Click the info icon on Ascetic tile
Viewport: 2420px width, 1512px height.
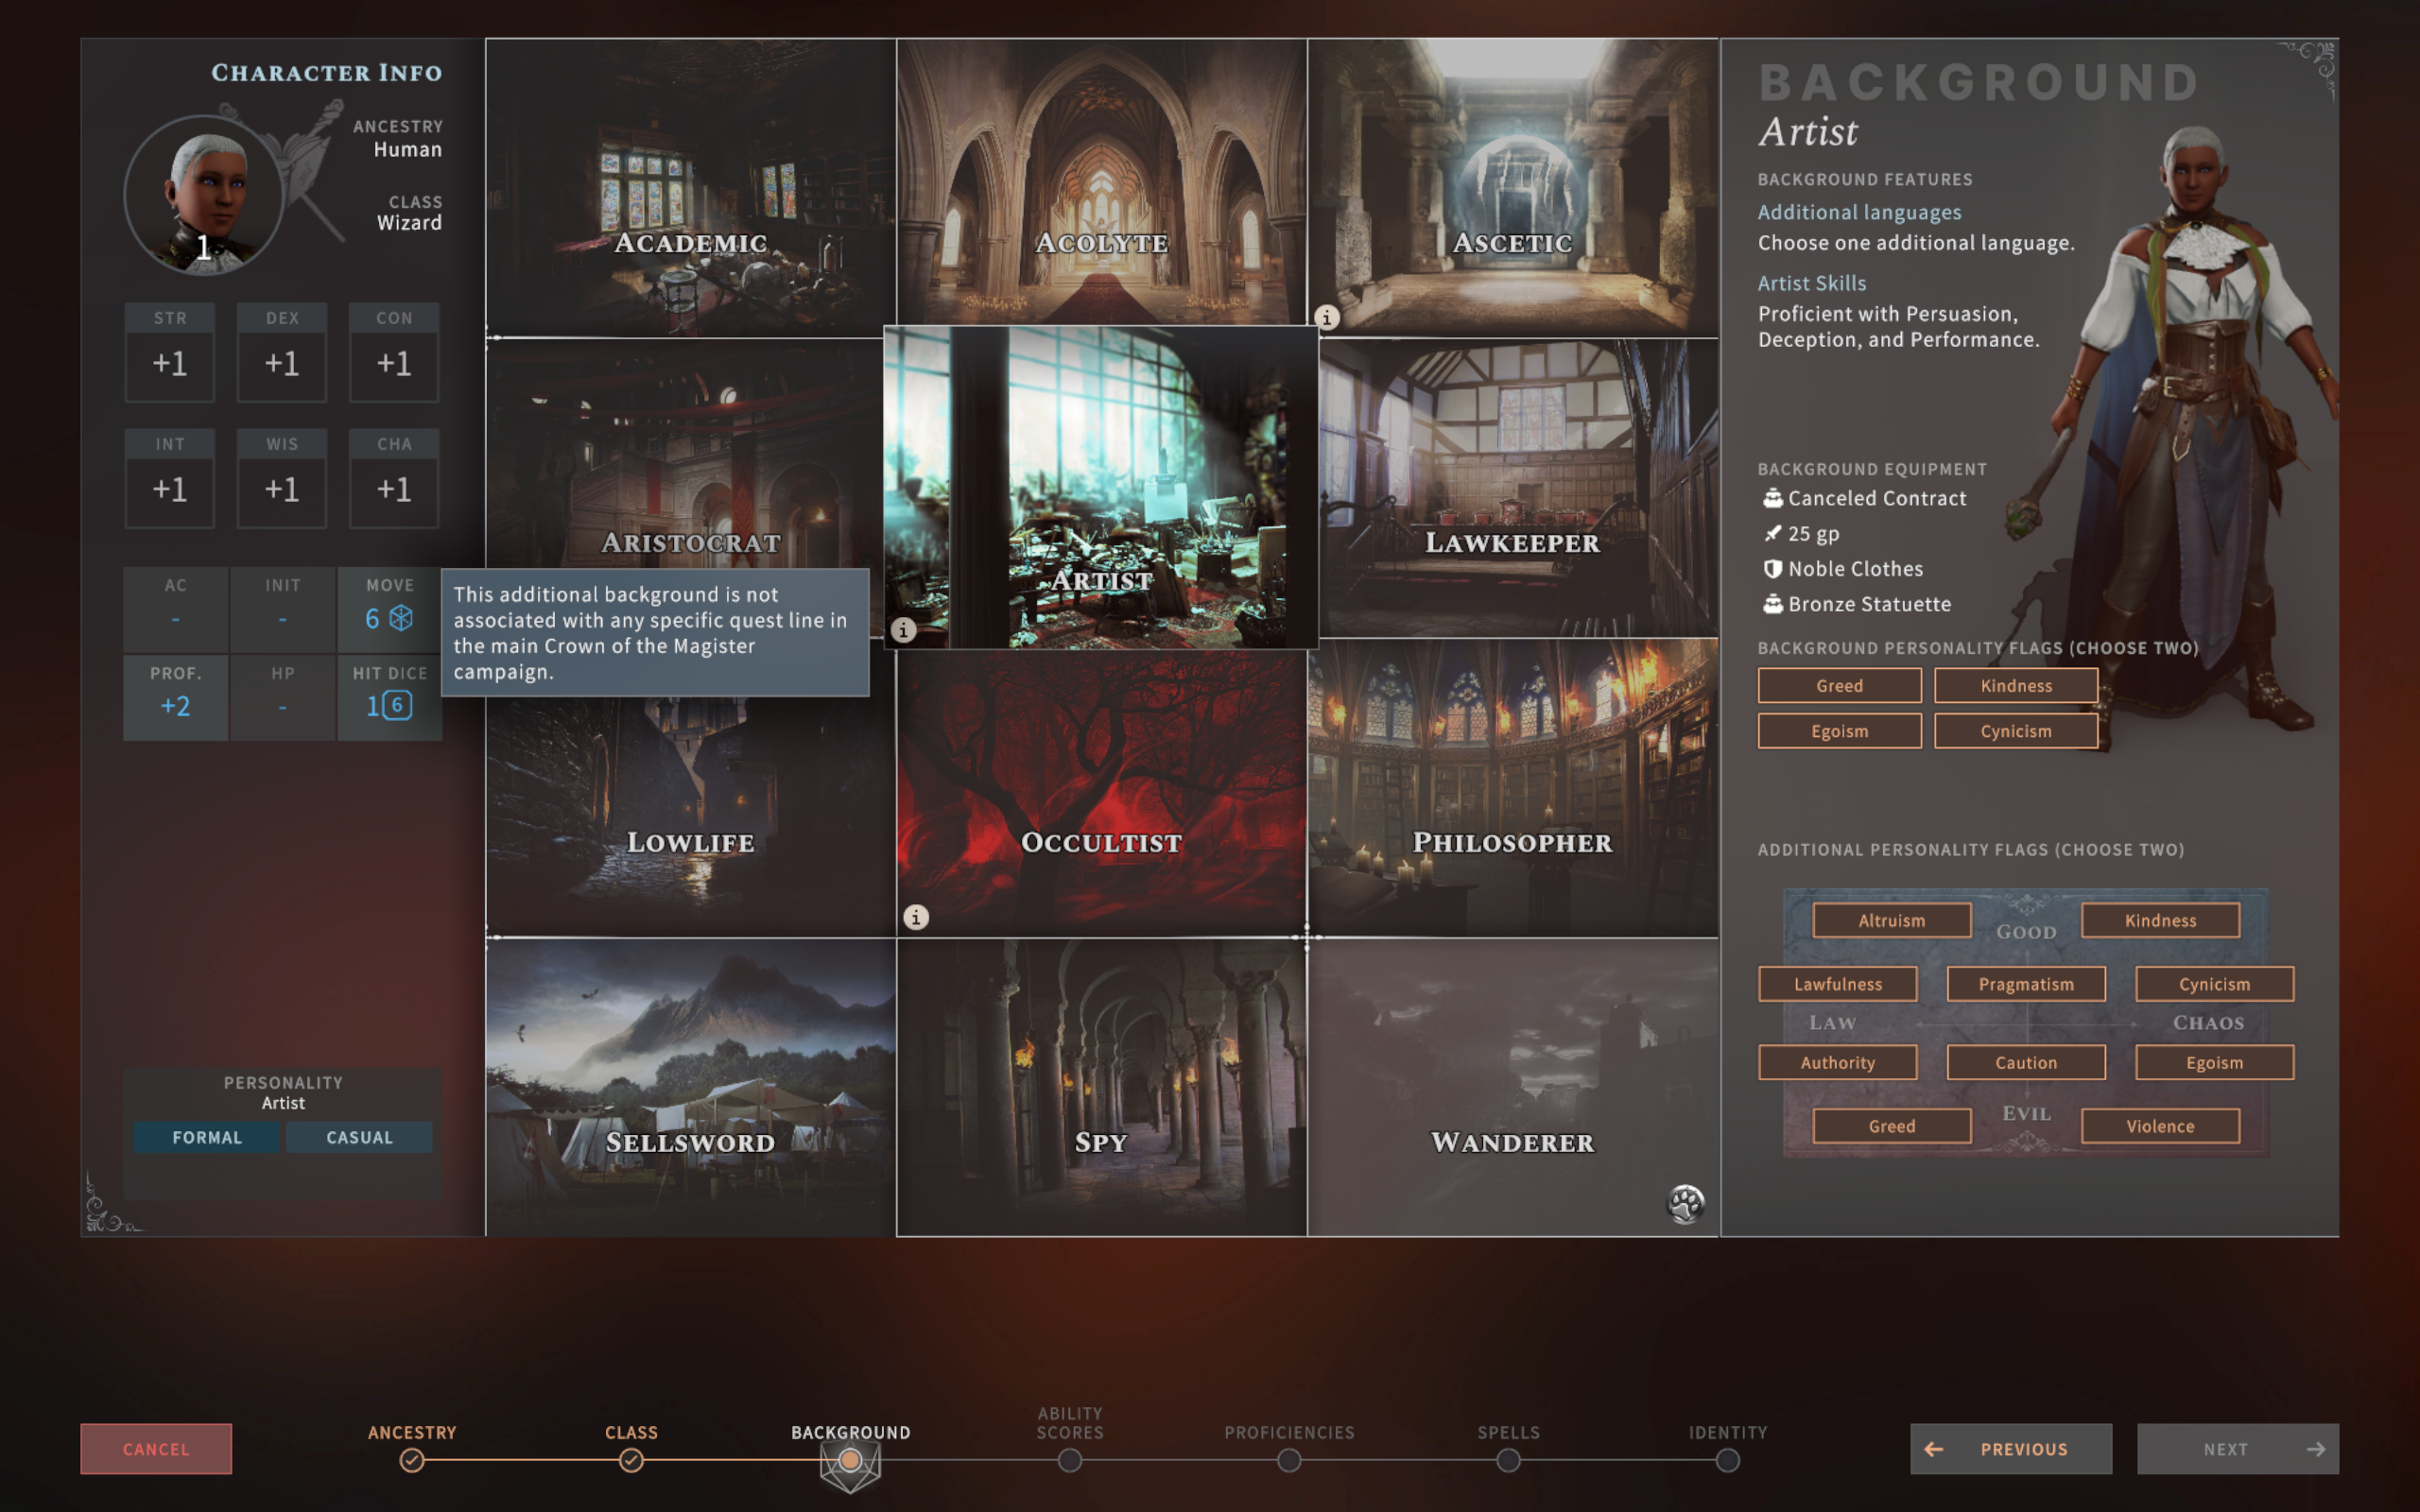1326,318
